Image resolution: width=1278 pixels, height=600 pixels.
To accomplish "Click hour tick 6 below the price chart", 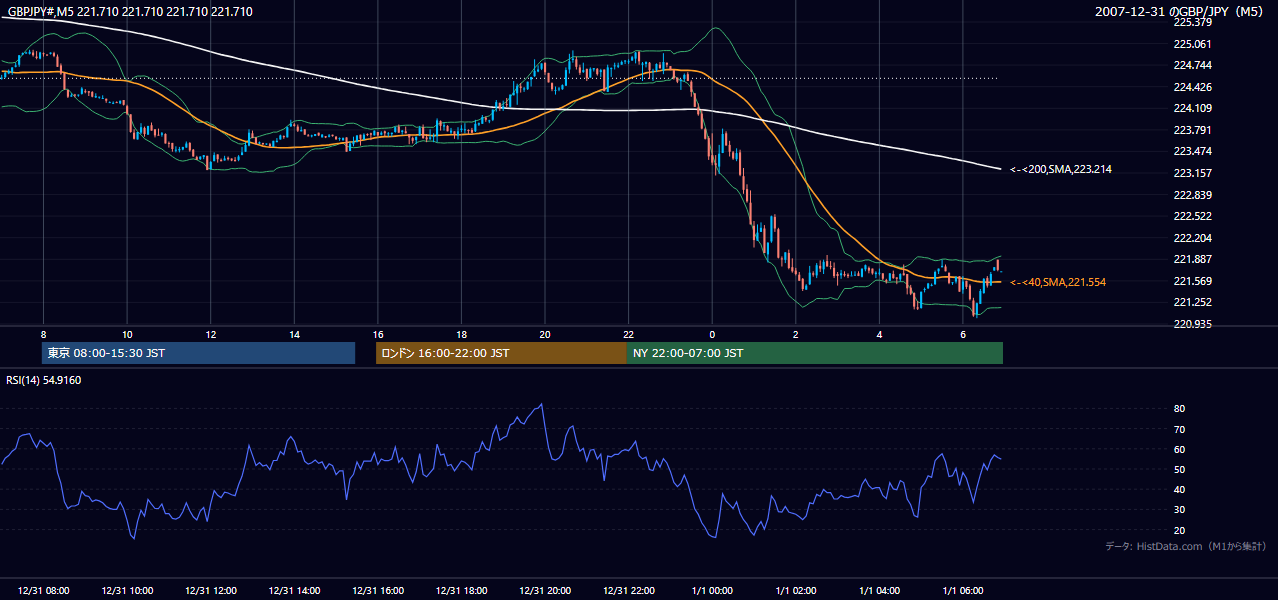I will click(x=963, y=334).
